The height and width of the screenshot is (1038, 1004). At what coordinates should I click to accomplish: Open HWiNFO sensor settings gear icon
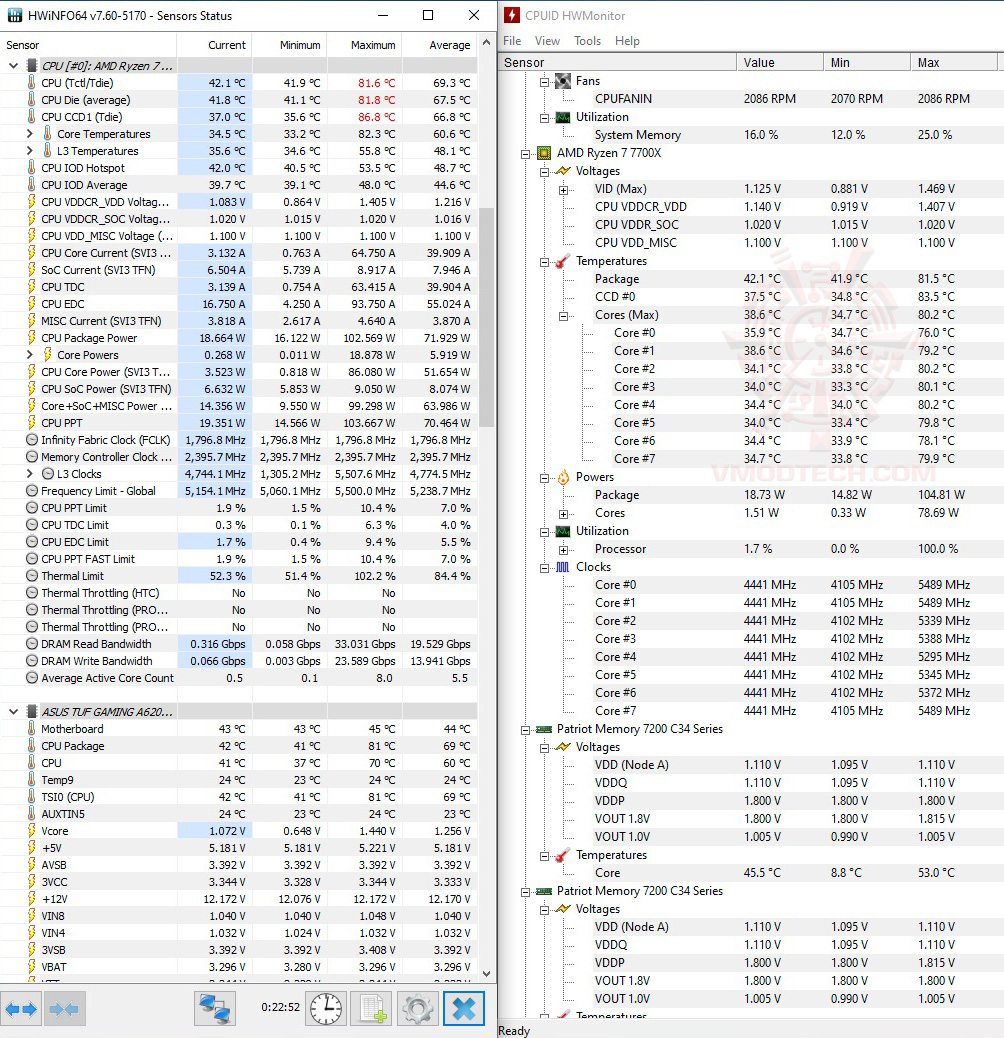tap(418, 1009)
